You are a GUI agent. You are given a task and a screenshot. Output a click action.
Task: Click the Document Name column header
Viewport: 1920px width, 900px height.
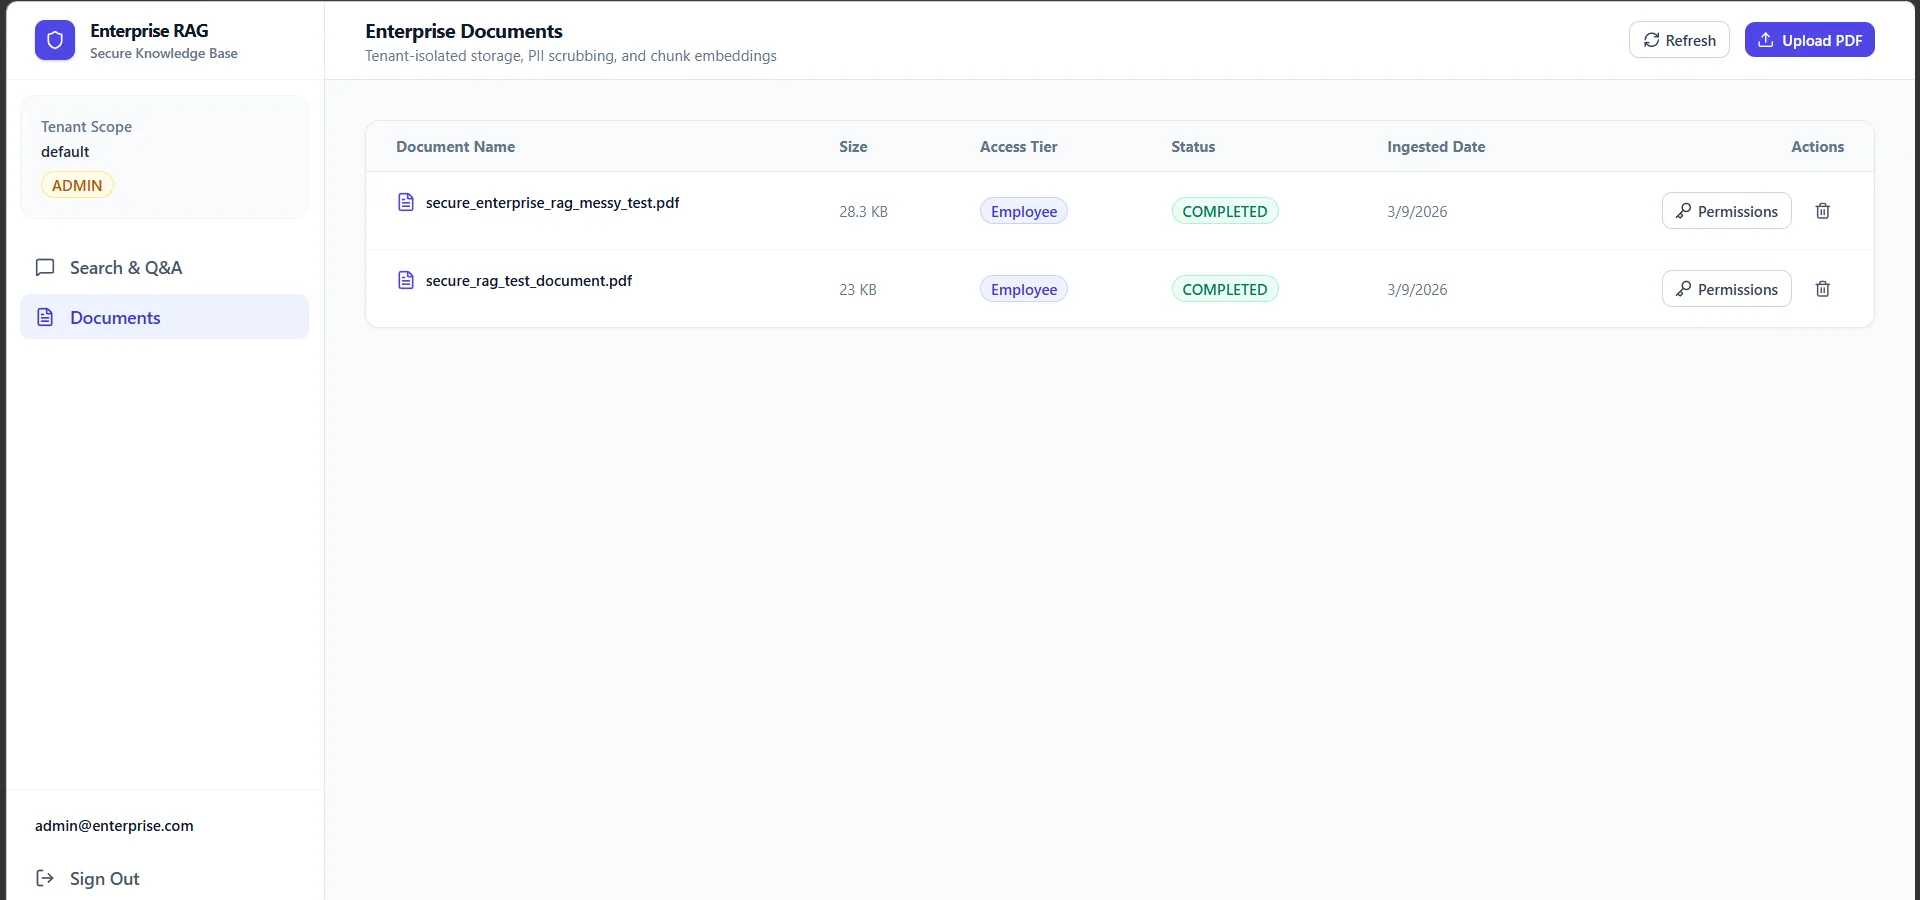click(x=455, y=146)
